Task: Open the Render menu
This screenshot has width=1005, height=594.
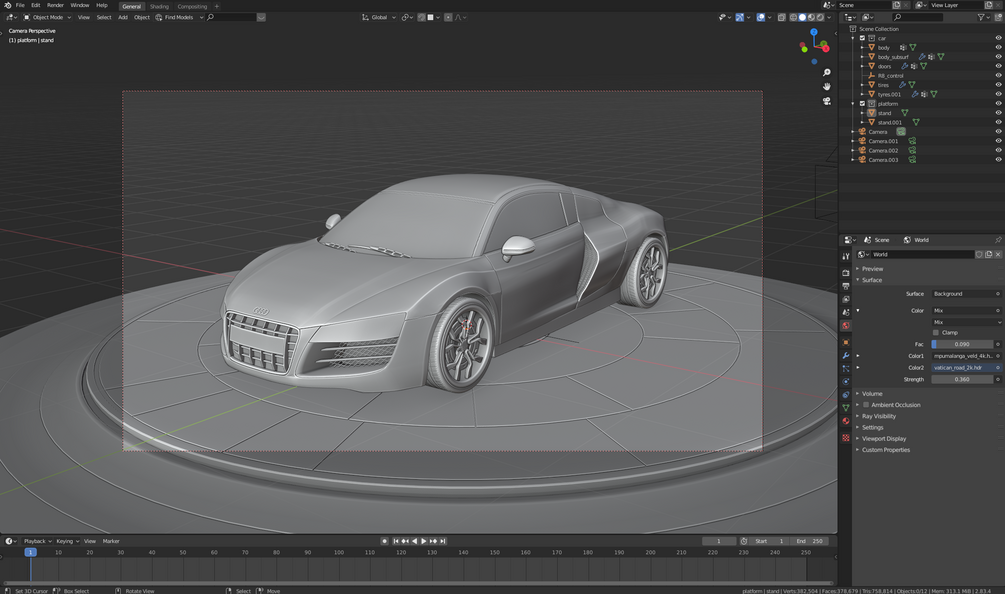Action: click(55, 5)
